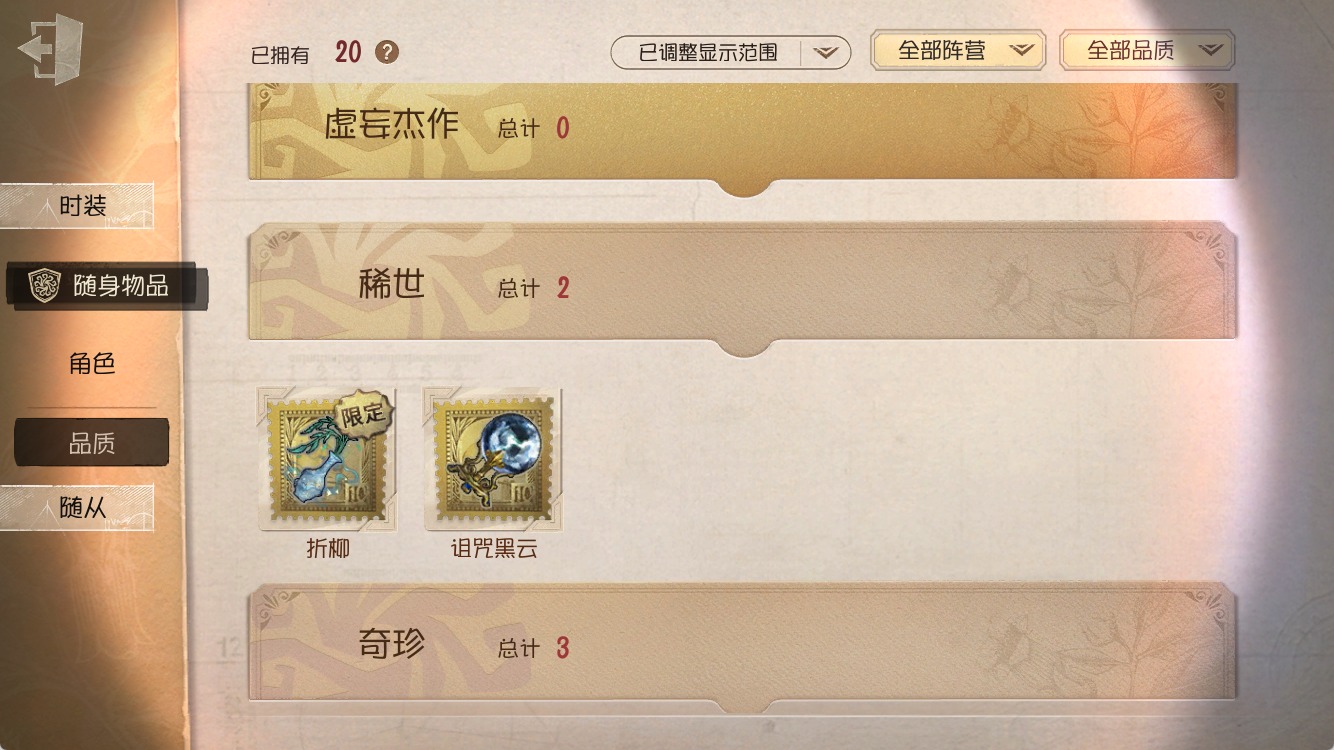Sort by 品质
1334x750 pixels.
click(92, 443)
